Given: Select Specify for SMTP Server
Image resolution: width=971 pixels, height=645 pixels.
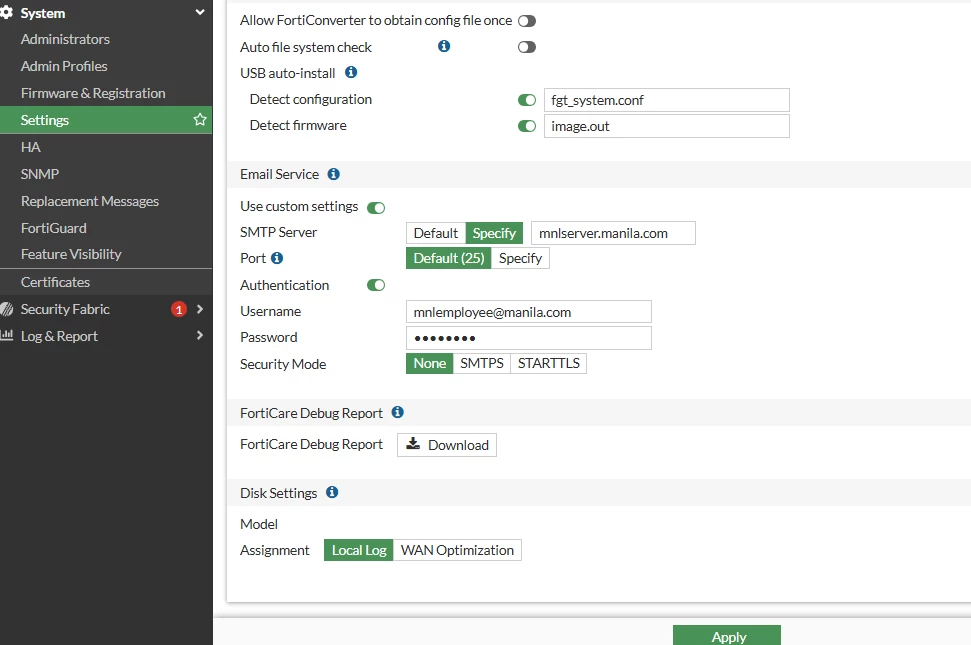Looking at the screenshot, I should 494,233.
